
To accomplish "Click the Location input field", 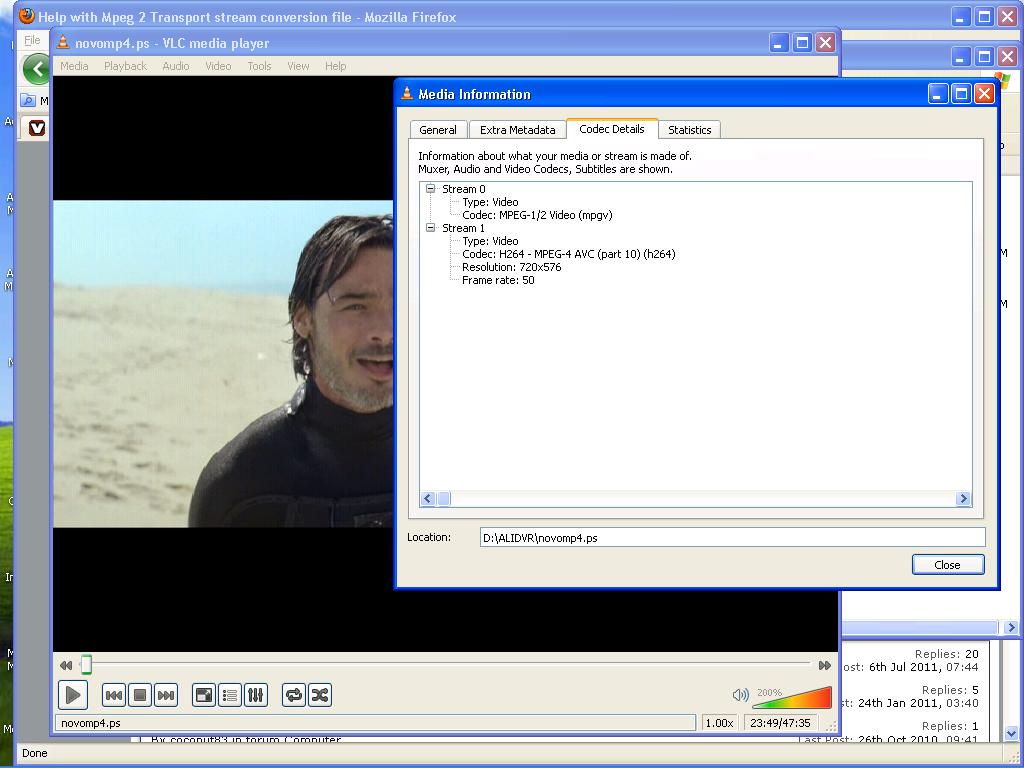I will (732, 538).
